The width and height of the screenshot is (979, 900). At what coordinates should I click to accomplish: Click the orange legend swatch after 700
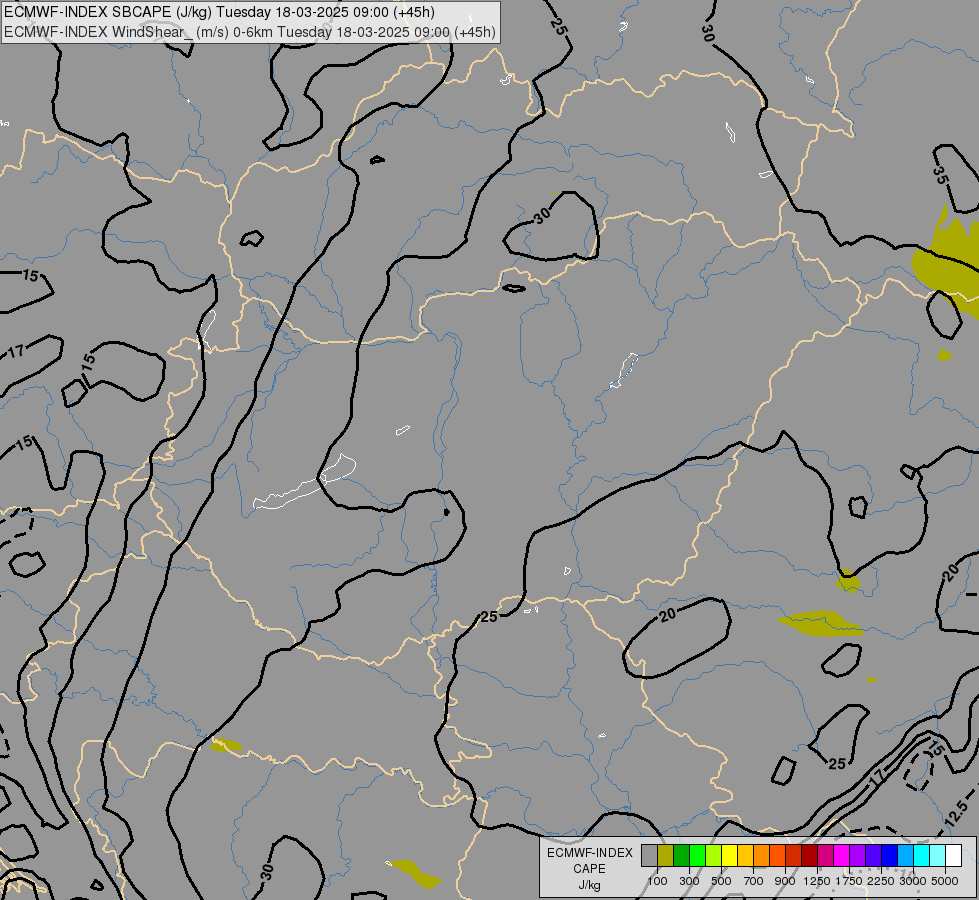762,855
